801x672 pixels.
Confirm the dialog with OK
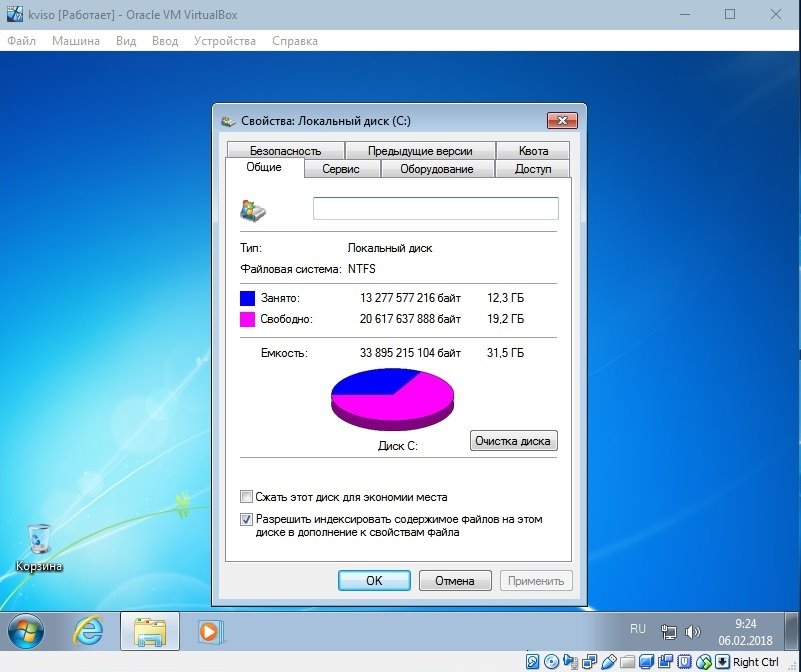tap(374, 581)
